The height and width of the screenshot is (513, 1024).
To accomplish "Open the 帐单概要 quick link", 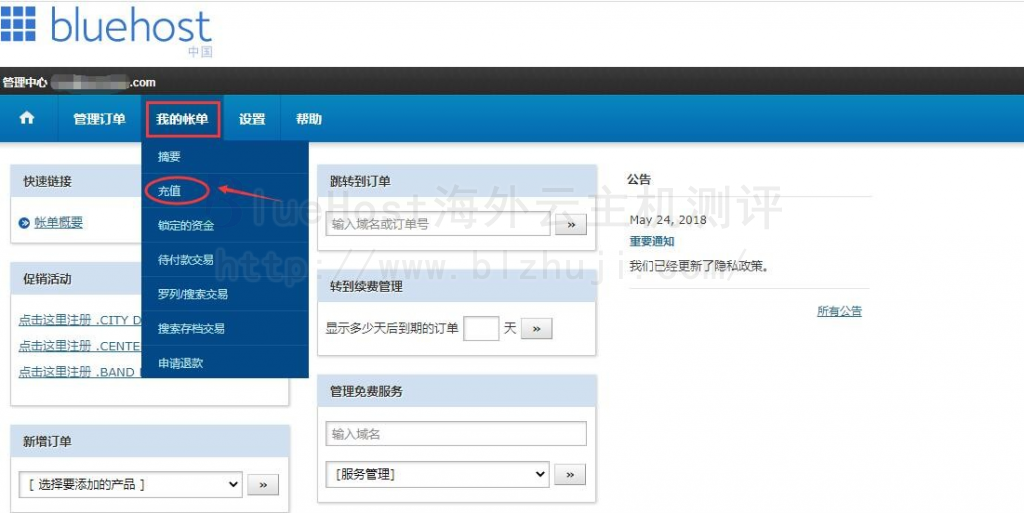I will pos(59,223).
